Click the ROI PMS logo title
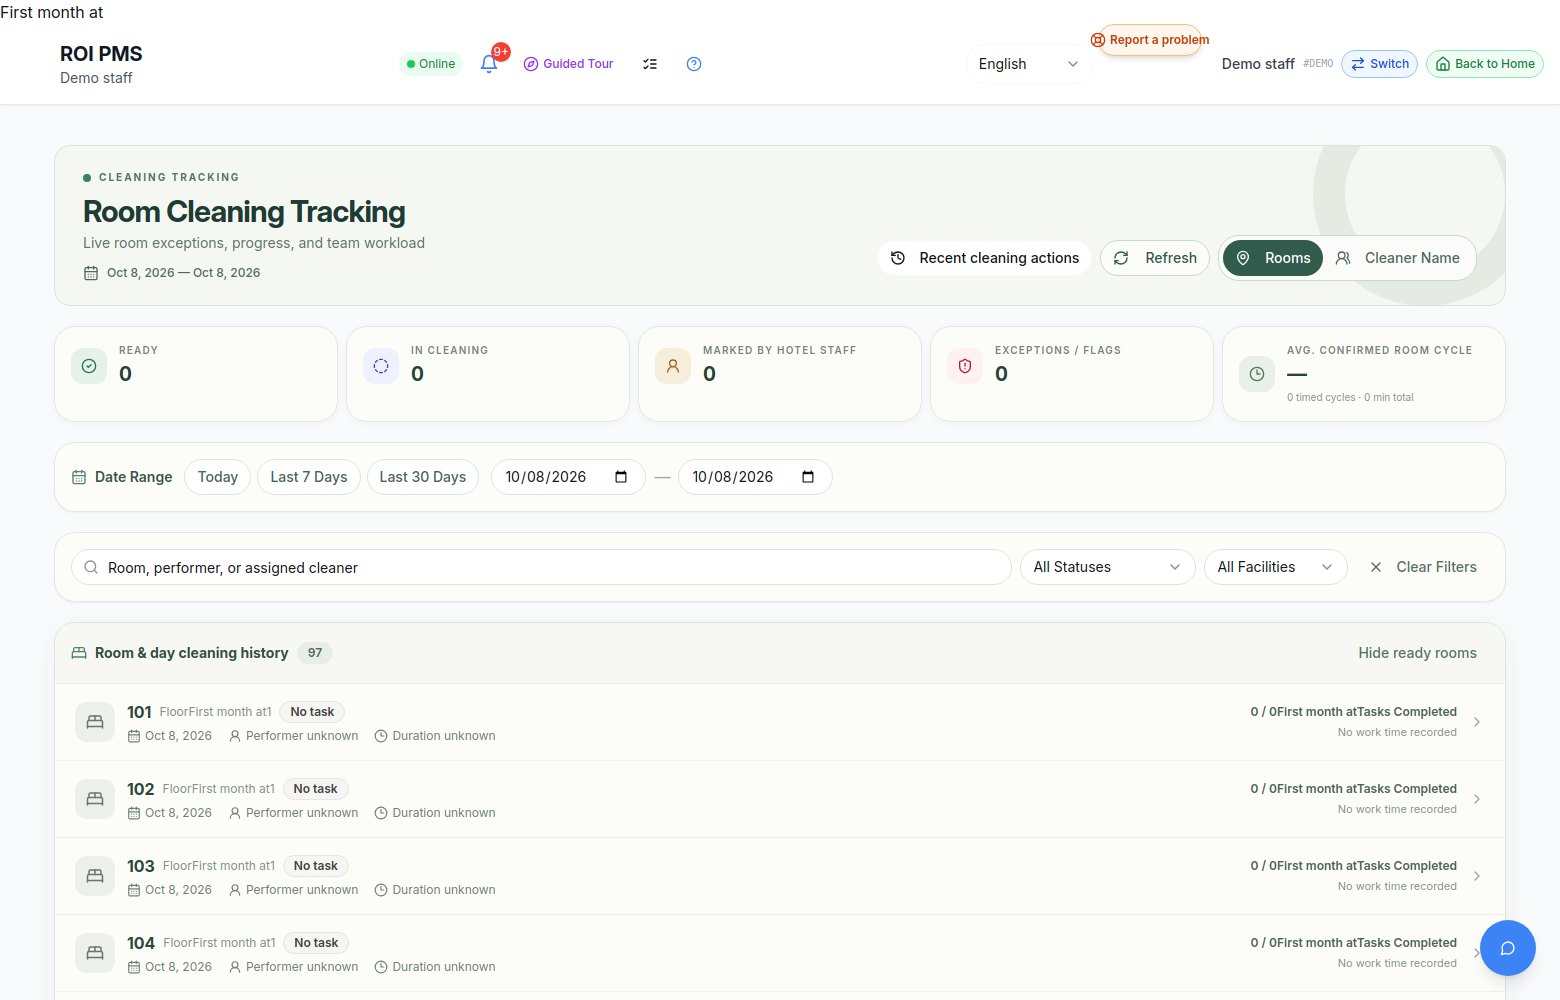The width and height of the screenshot is (1560, 1000). [x=101, y=54]
